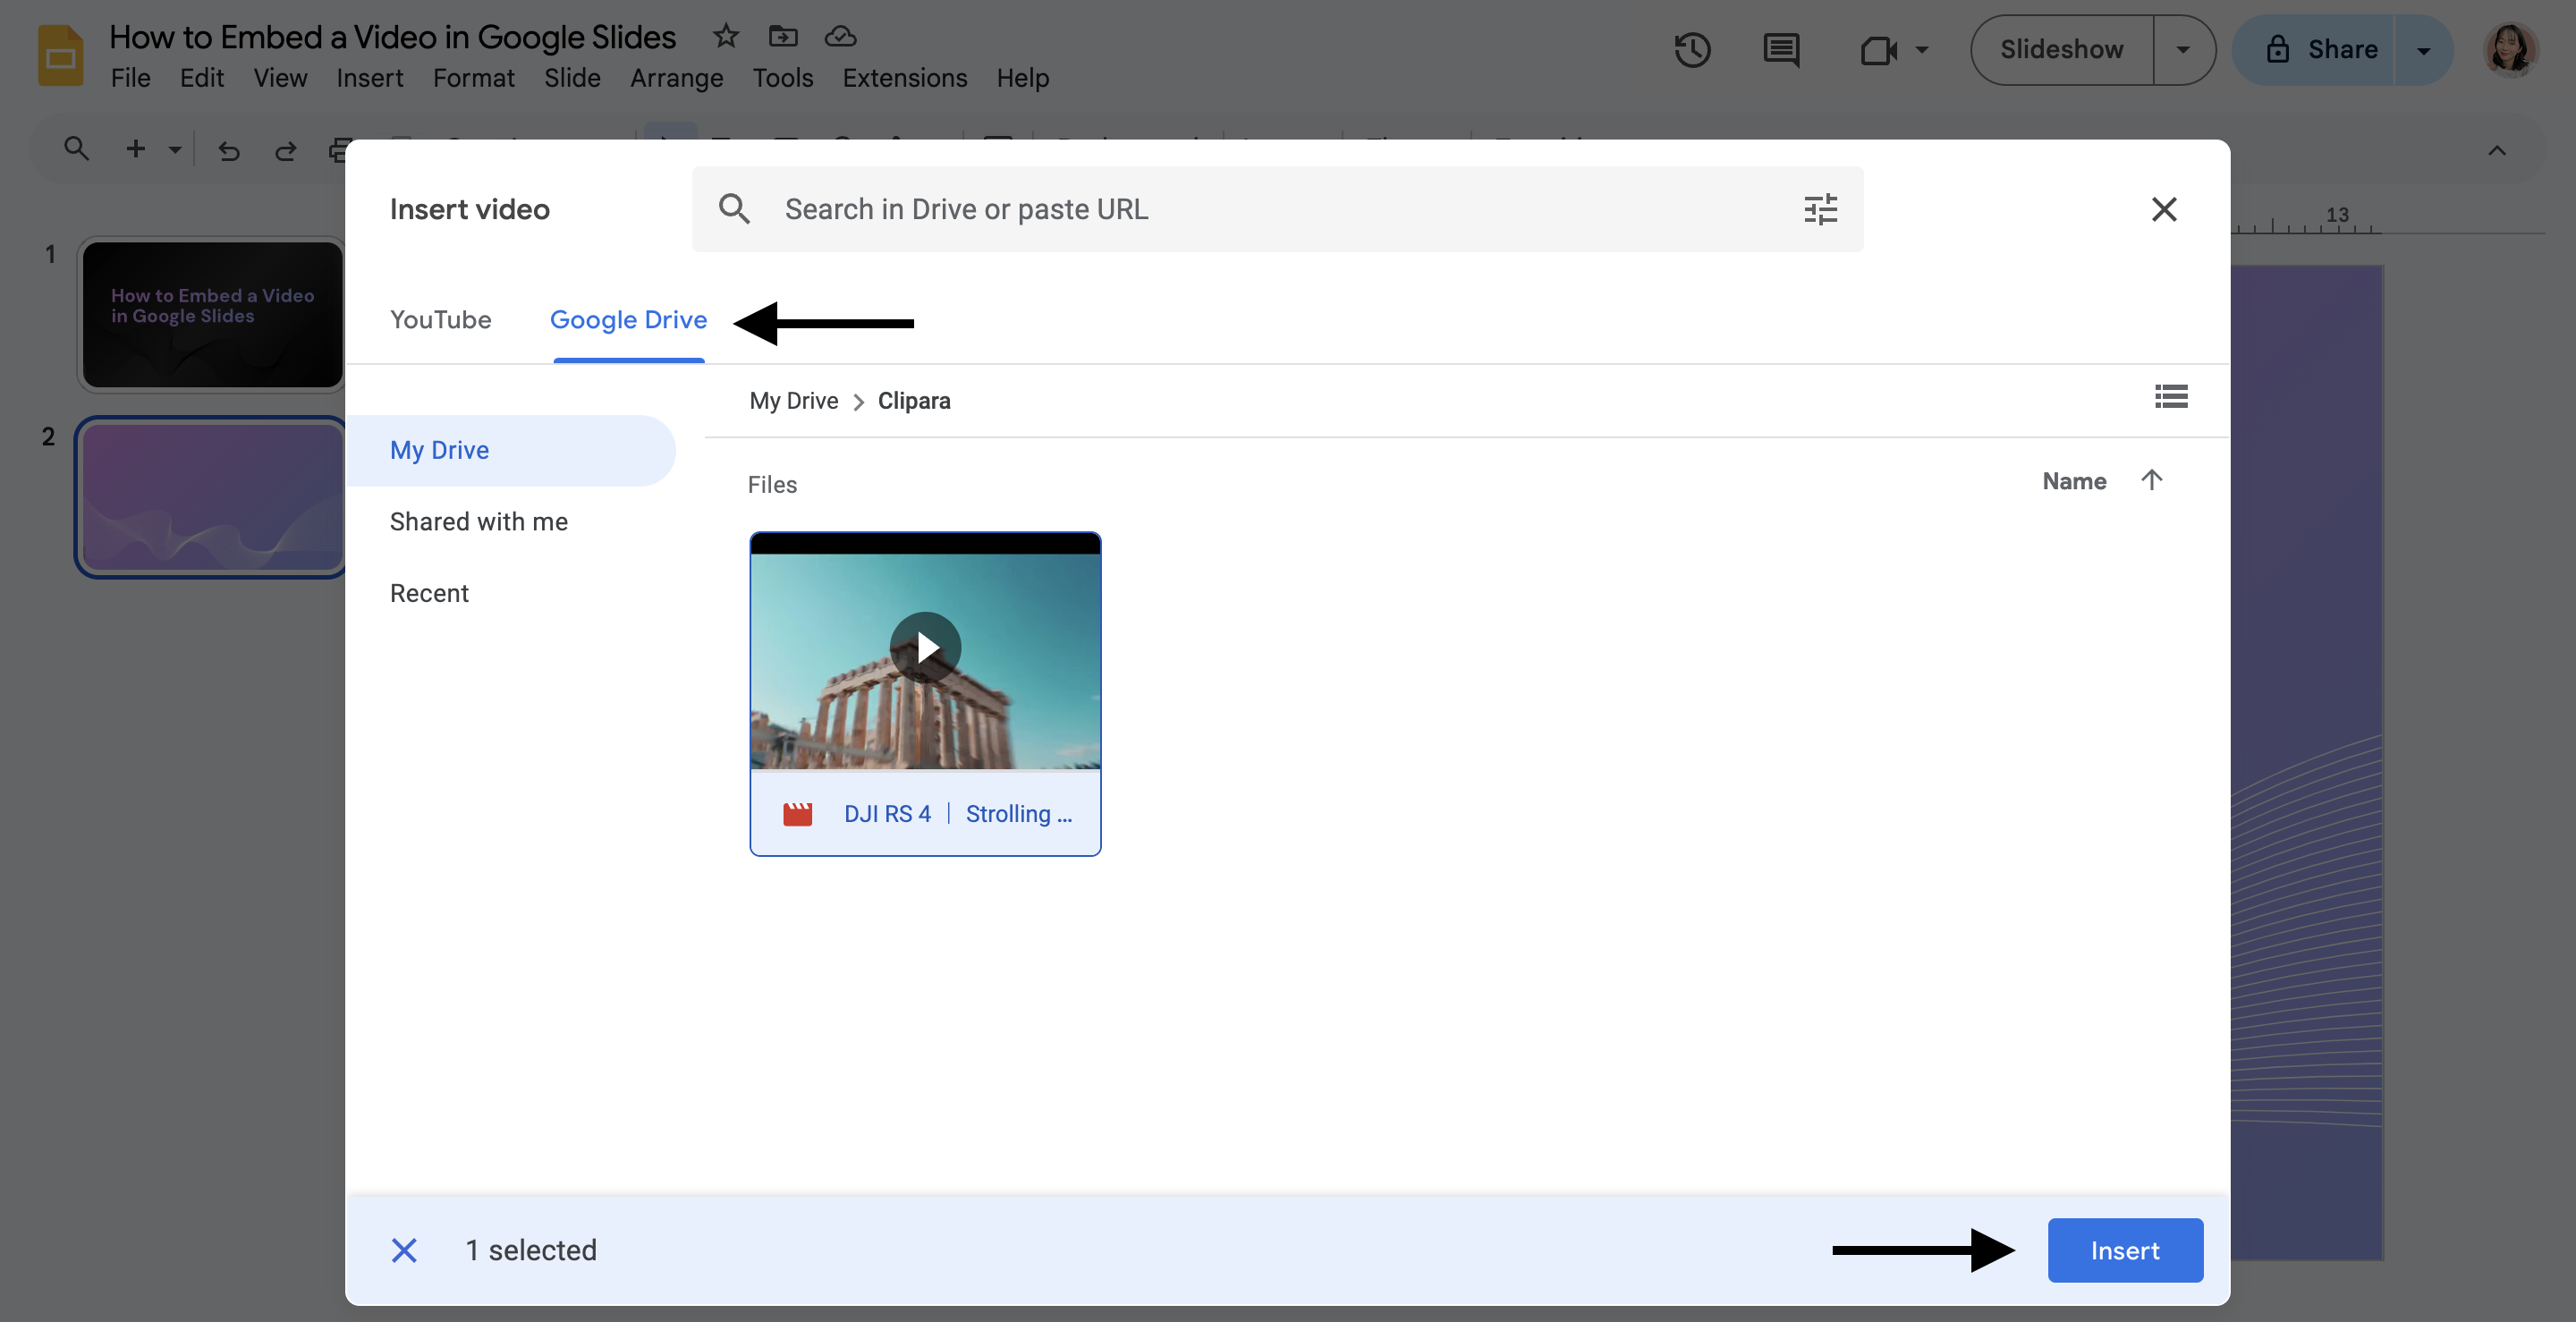Expand the camera call dropdown arrow
The height and width of the screenshot is (1322, 2576).
point(1922,50)
